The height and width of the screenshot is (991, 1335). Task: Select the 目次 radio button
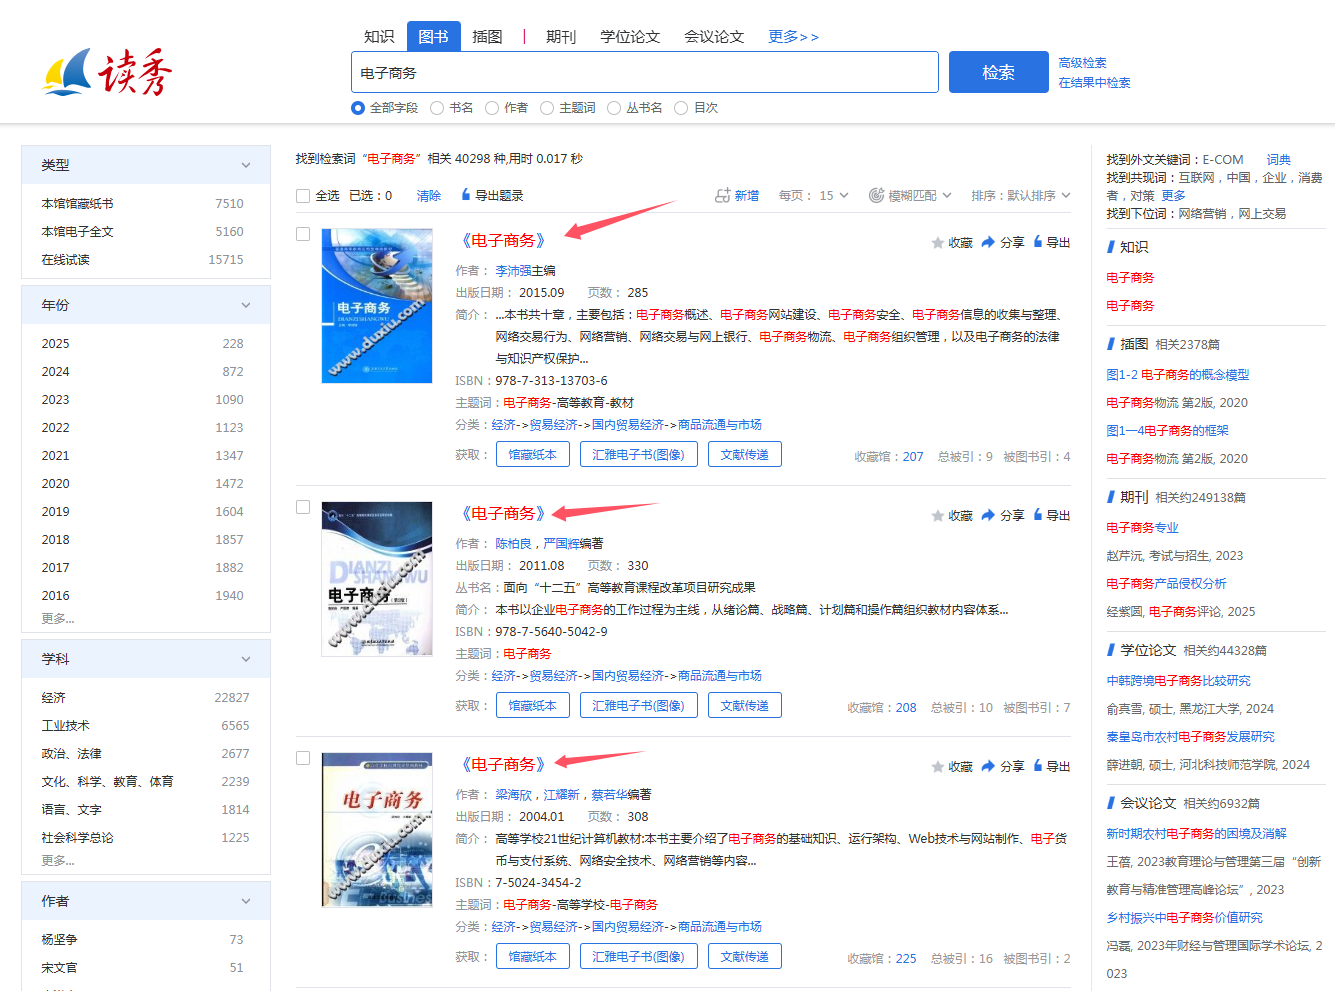[681, 108]
